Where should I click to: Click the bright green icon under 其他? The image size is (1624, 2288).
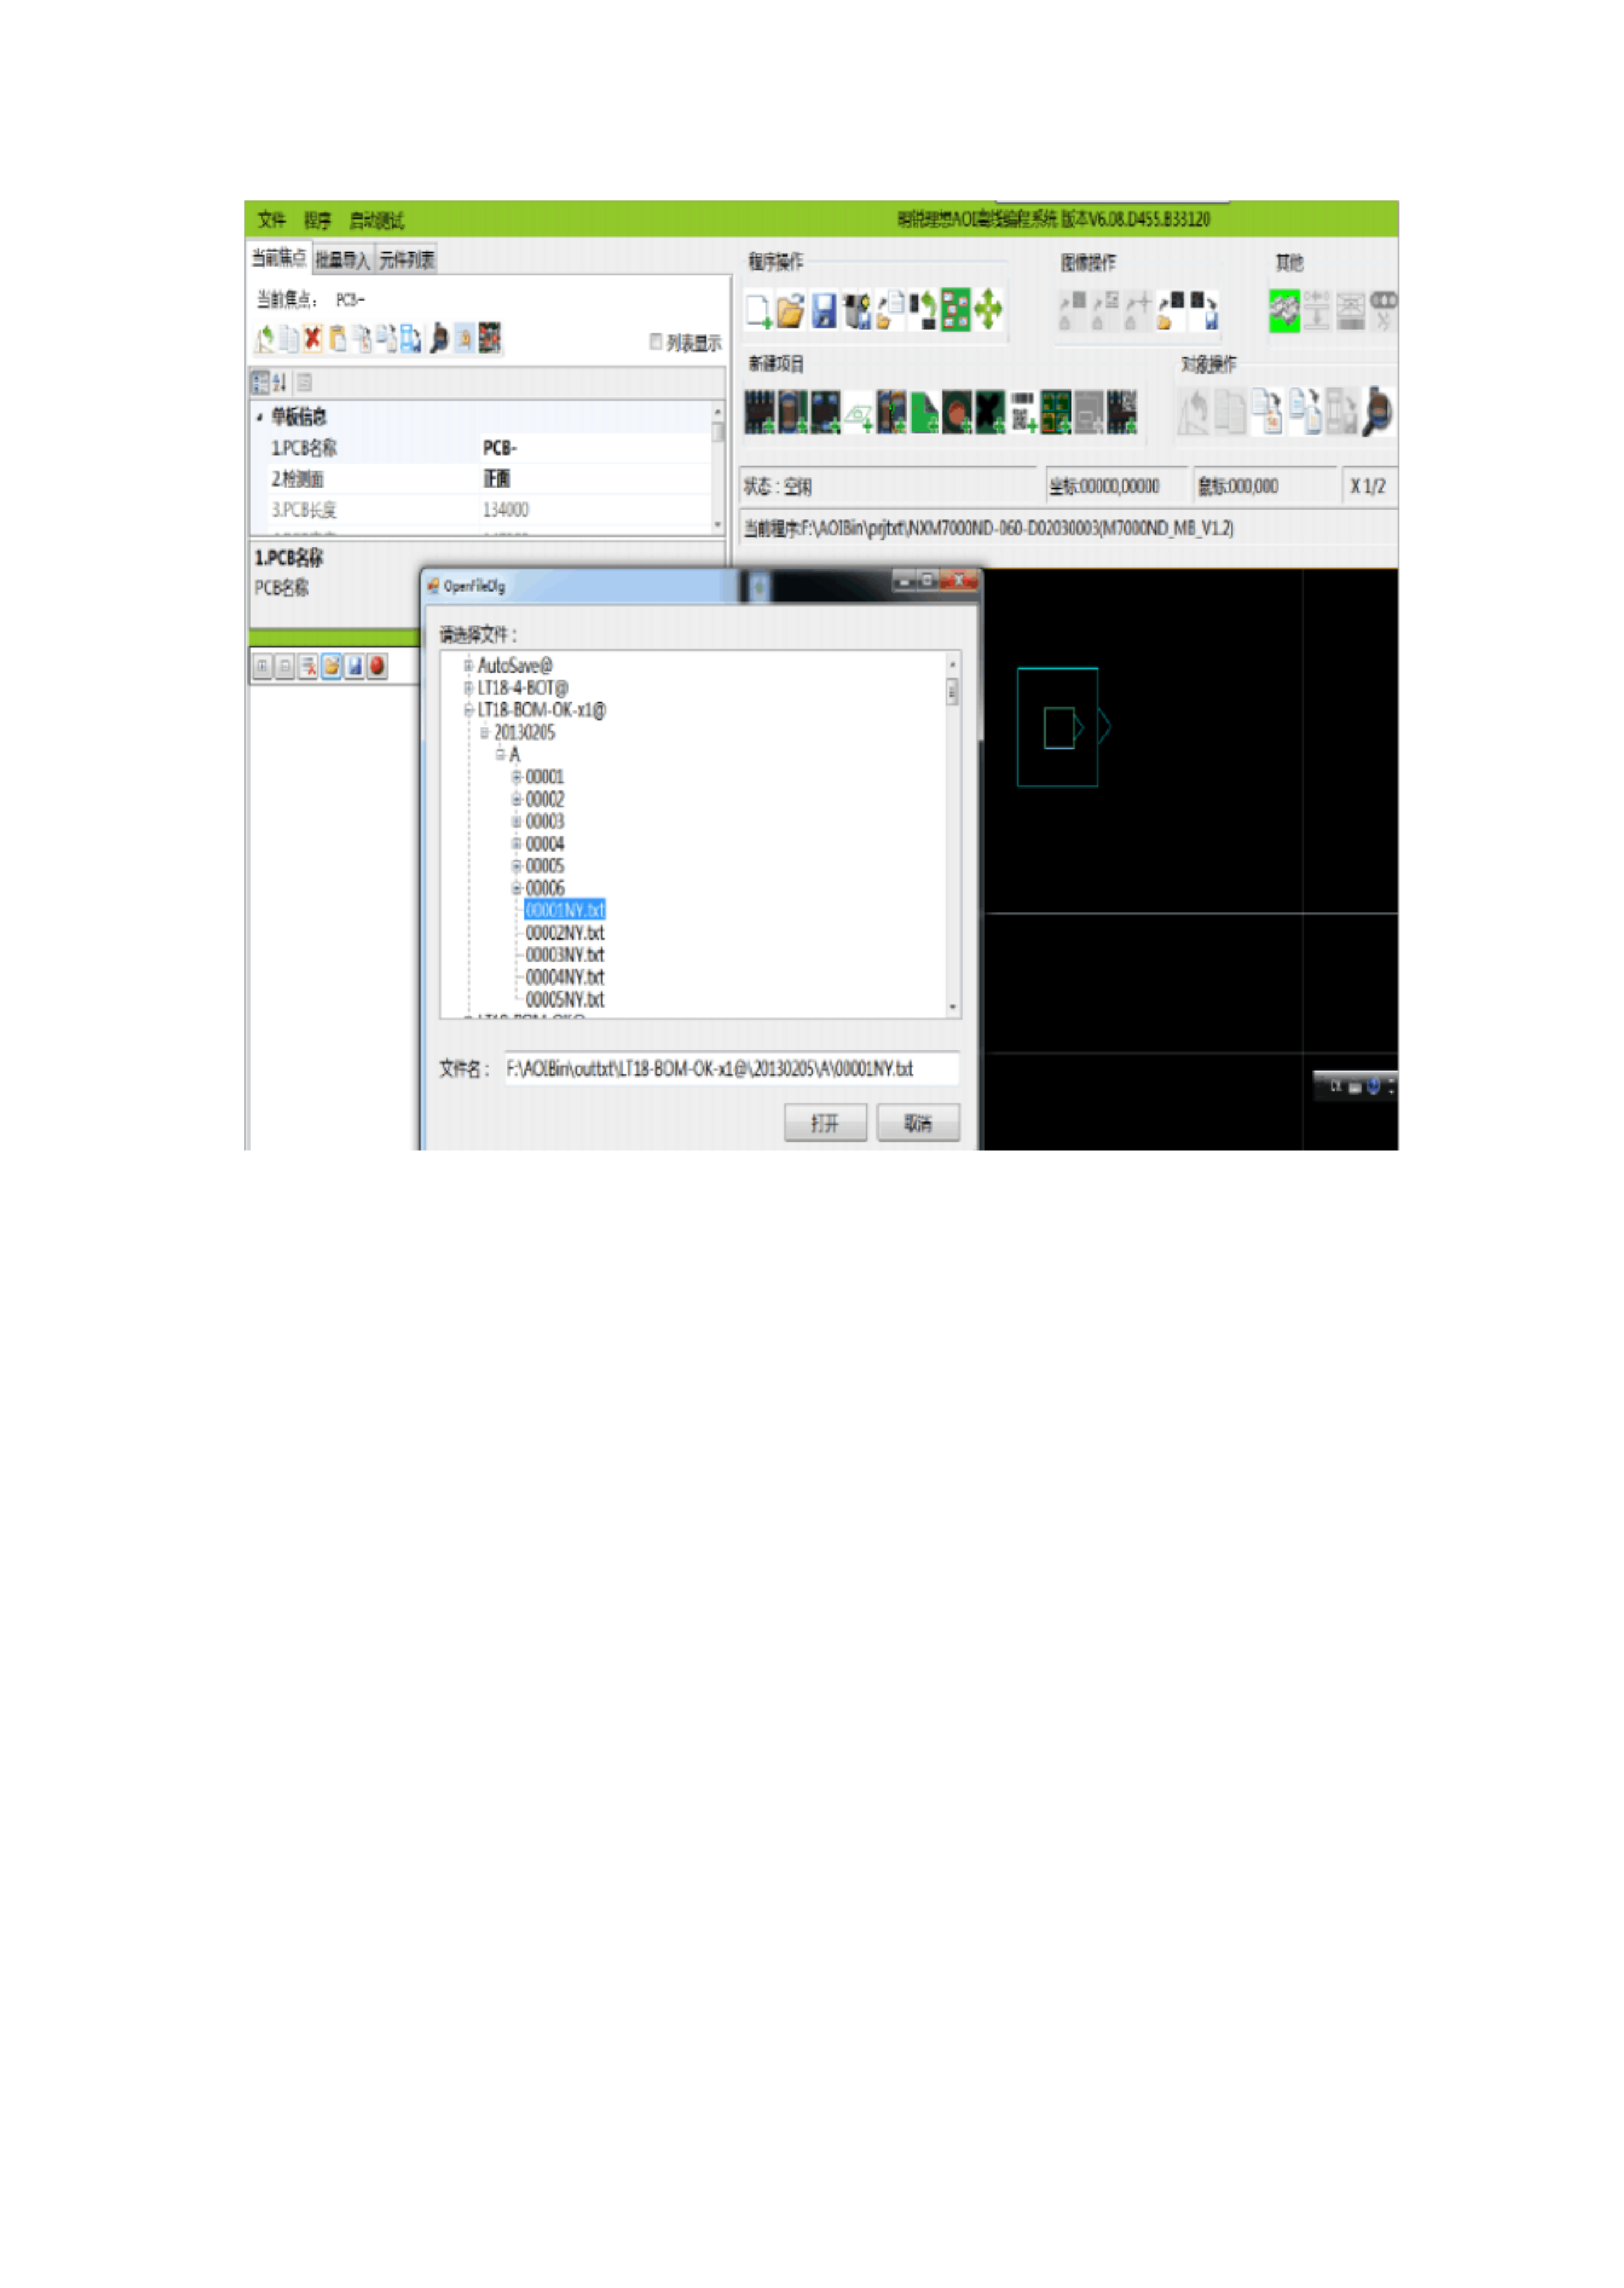click(1284, 310)
